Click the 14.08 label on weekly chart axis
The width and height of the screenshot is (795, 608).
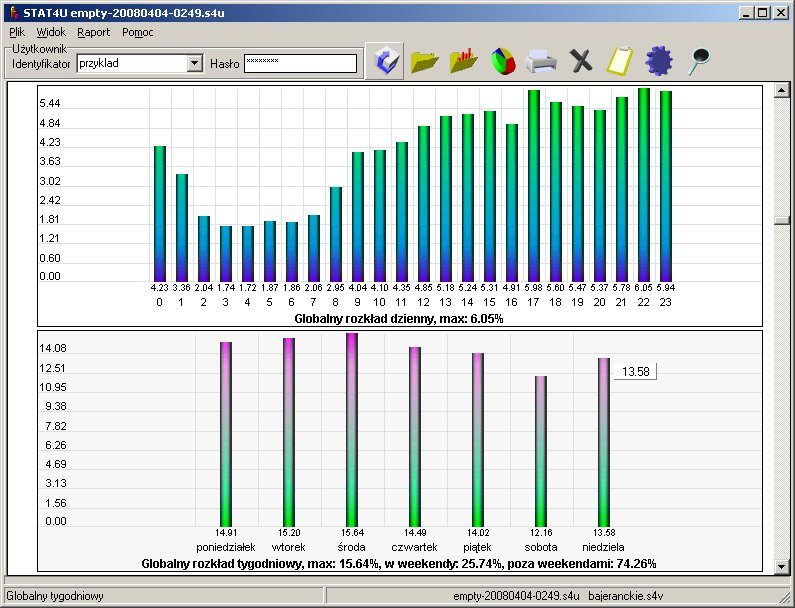(x=53, y=348)
